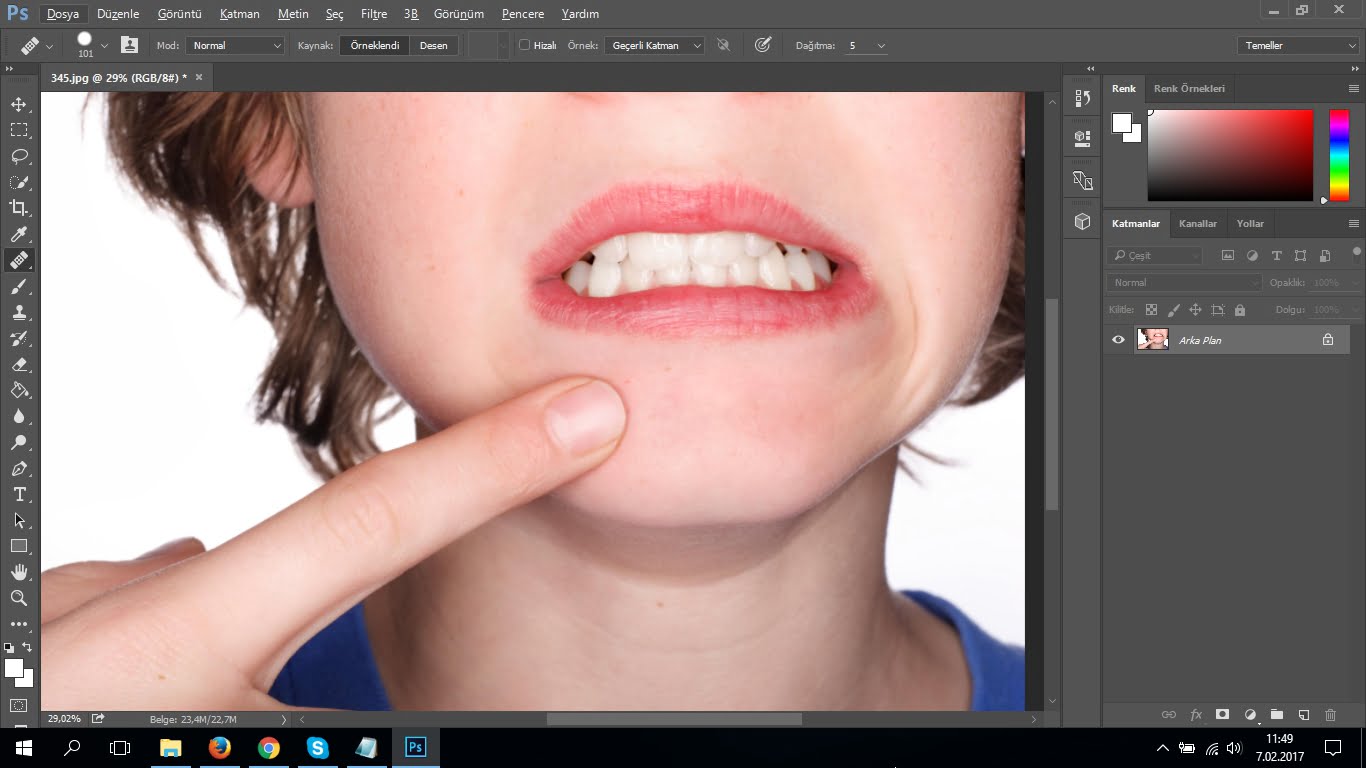Open the Mod blending dropdown
The height and width of the screenshot is (768, 1366).
coord(235,45)
